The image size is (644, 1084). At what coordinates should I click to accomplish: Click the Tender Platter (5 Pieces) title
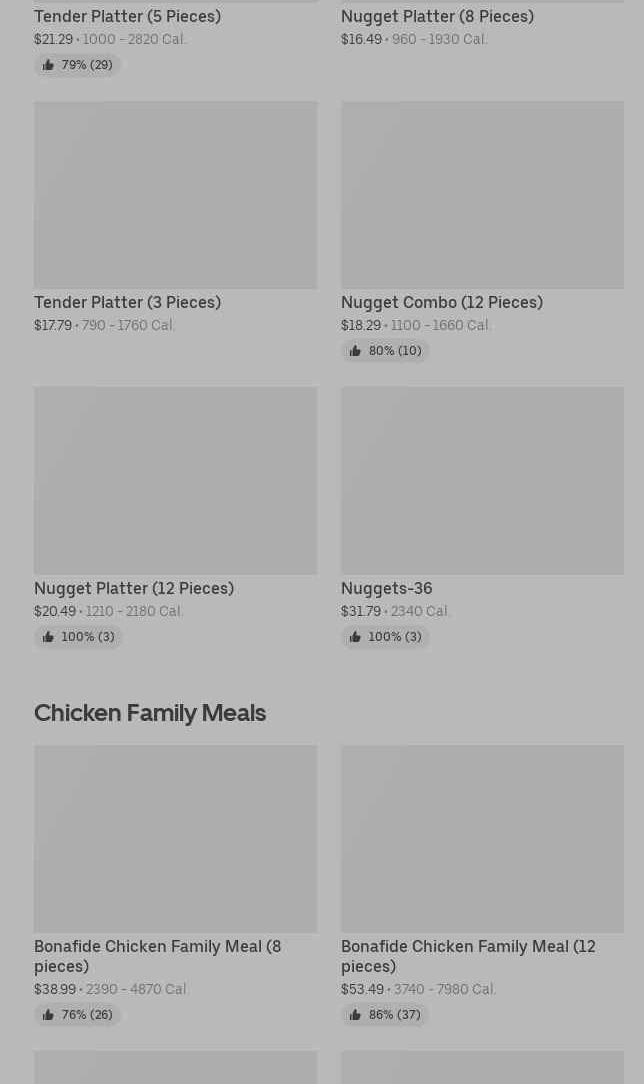[x=127, y=16]
